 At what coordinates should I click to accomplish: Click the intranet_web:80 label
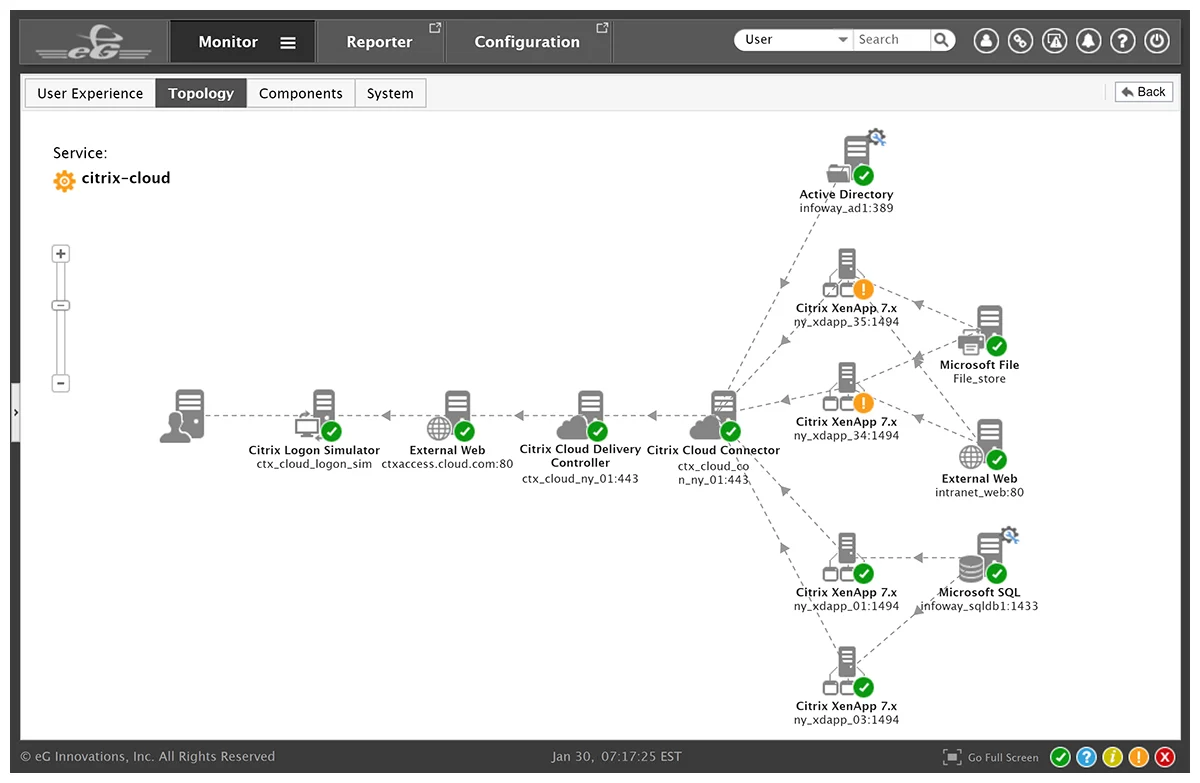tap(979, 492)
